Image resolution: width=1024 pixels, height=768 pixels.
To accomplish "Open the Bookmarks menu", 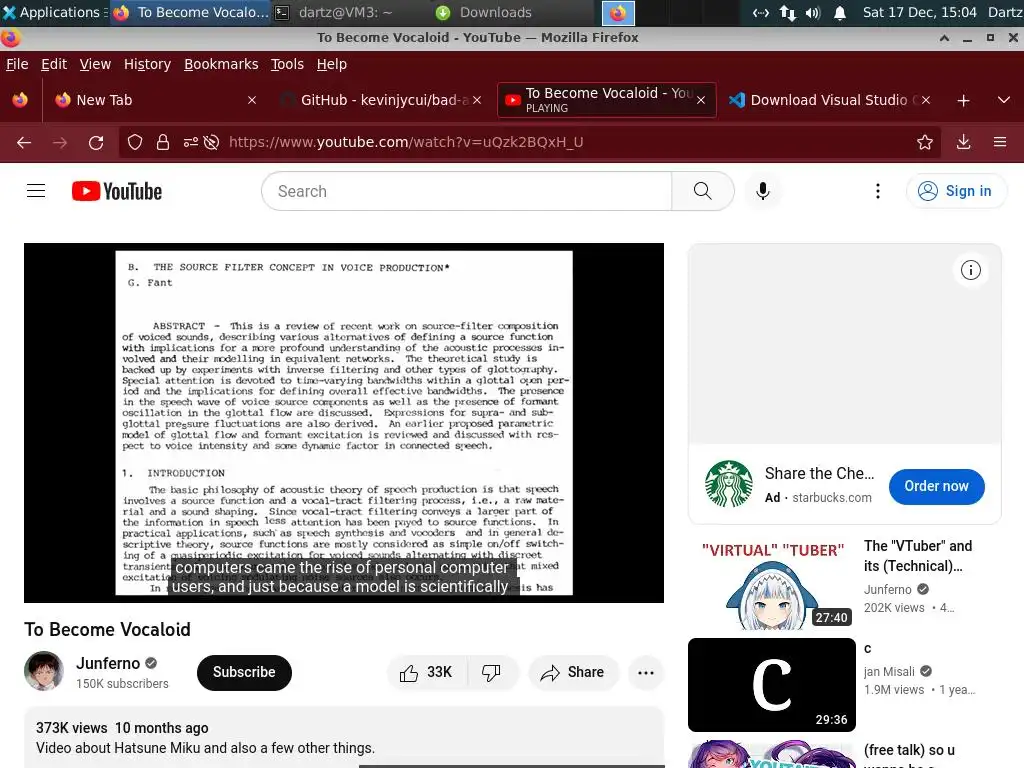I will point(221,64).
